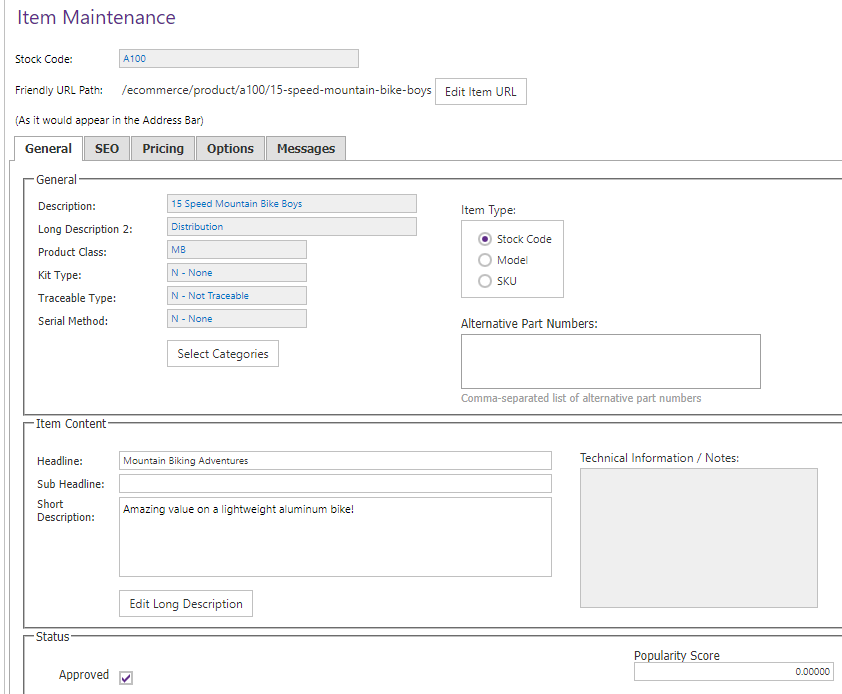The width and height of the screenshot is (842, 694).
Task: Click the Sub Headline input field
Action: click(x=335, y=483)
